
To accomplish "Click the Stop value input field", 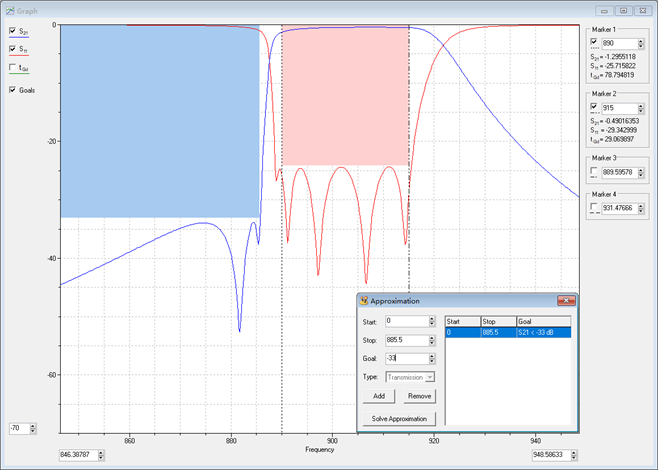I will (404, 340).
